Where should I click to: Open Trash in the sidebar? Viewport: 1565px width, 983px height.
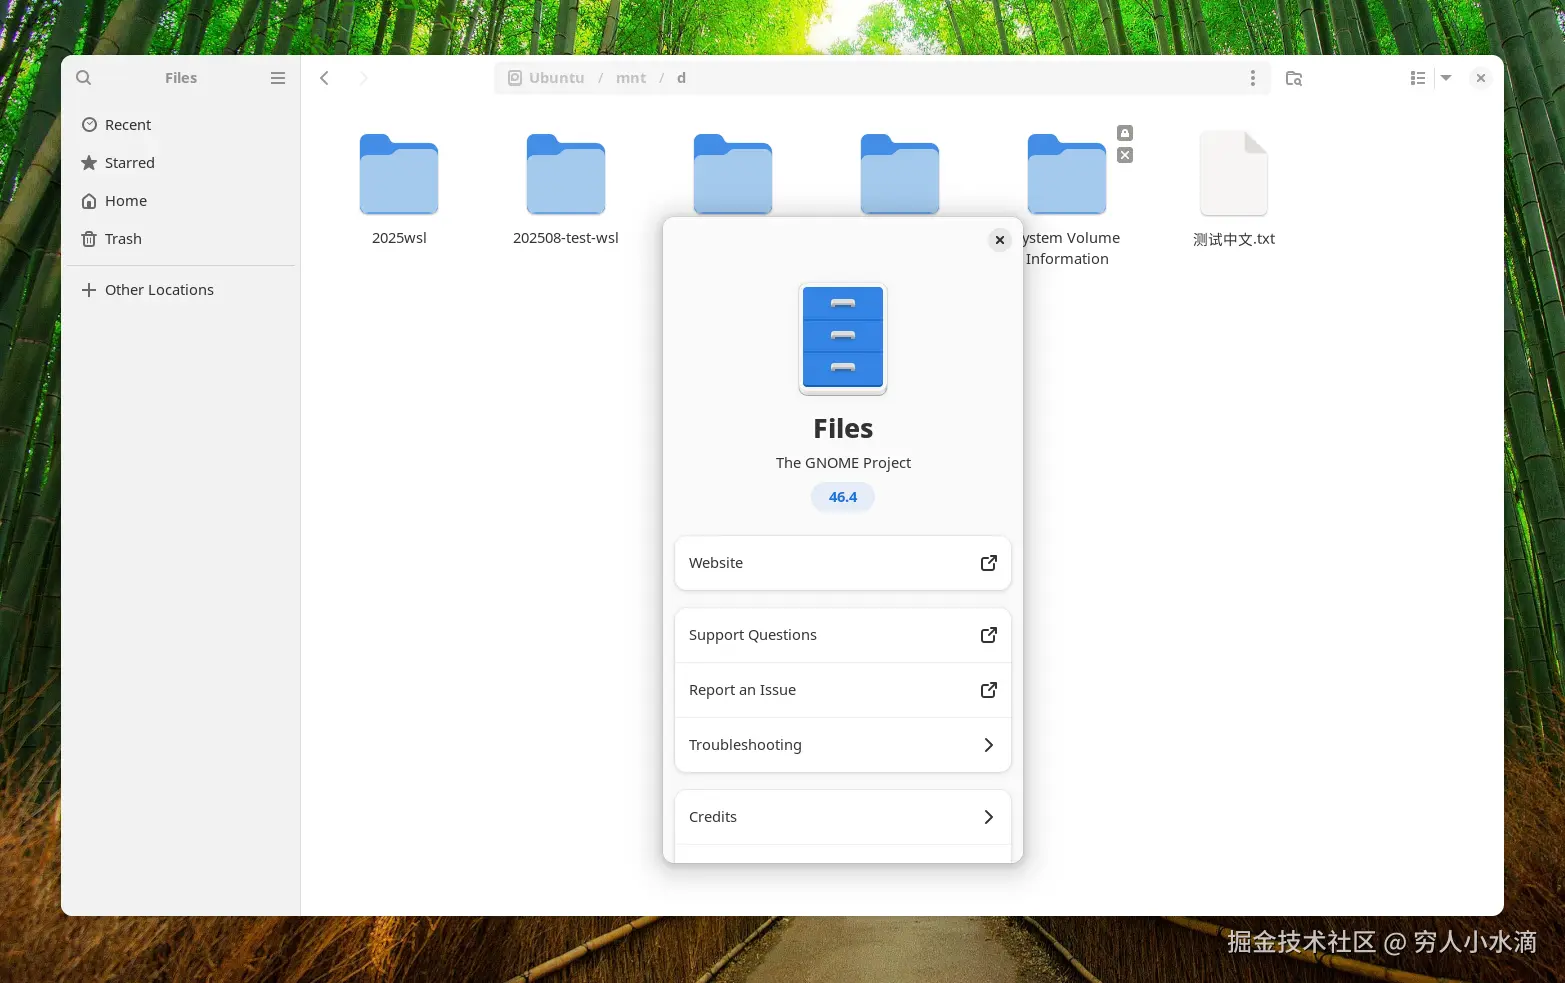coord(182,239)
